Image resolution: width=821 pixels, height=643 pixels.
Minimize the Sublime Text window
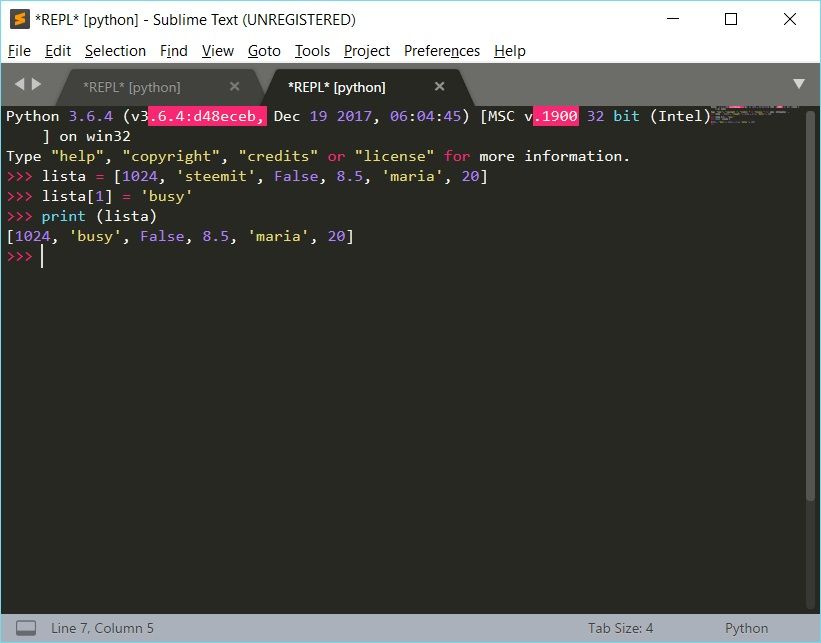673,19
